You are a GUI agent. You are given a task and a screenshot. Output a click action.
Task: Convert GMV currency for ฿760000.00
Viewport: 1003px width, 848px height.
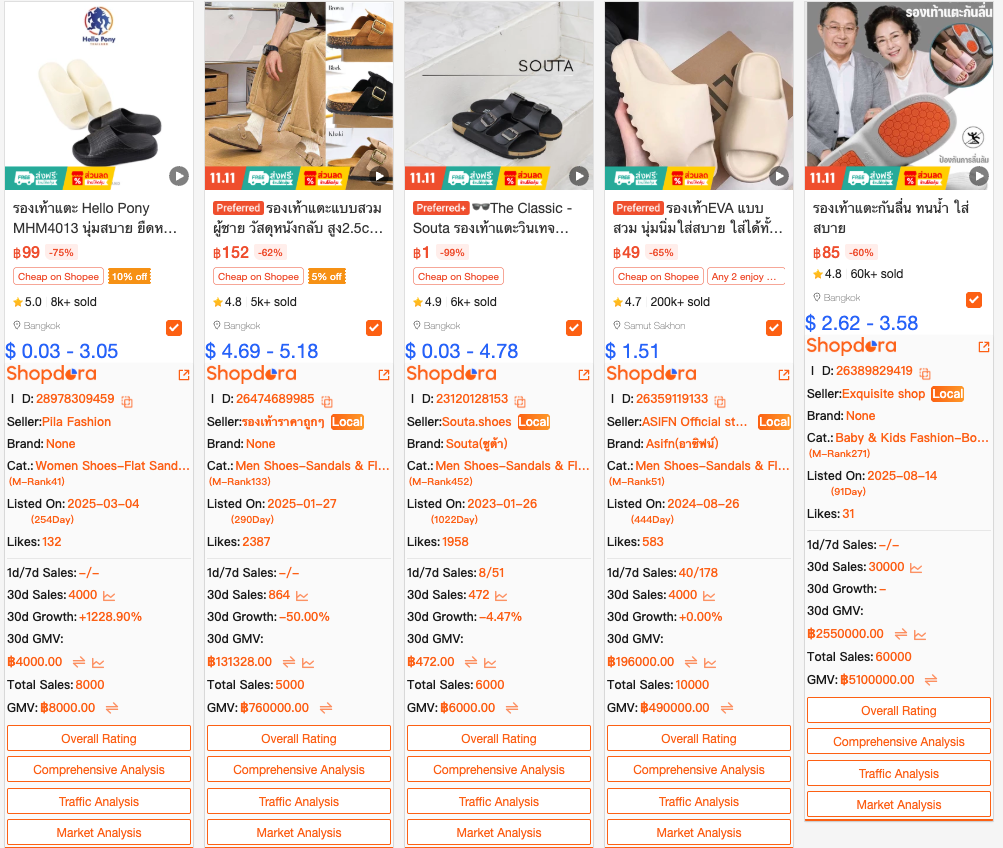click(326, 708)
